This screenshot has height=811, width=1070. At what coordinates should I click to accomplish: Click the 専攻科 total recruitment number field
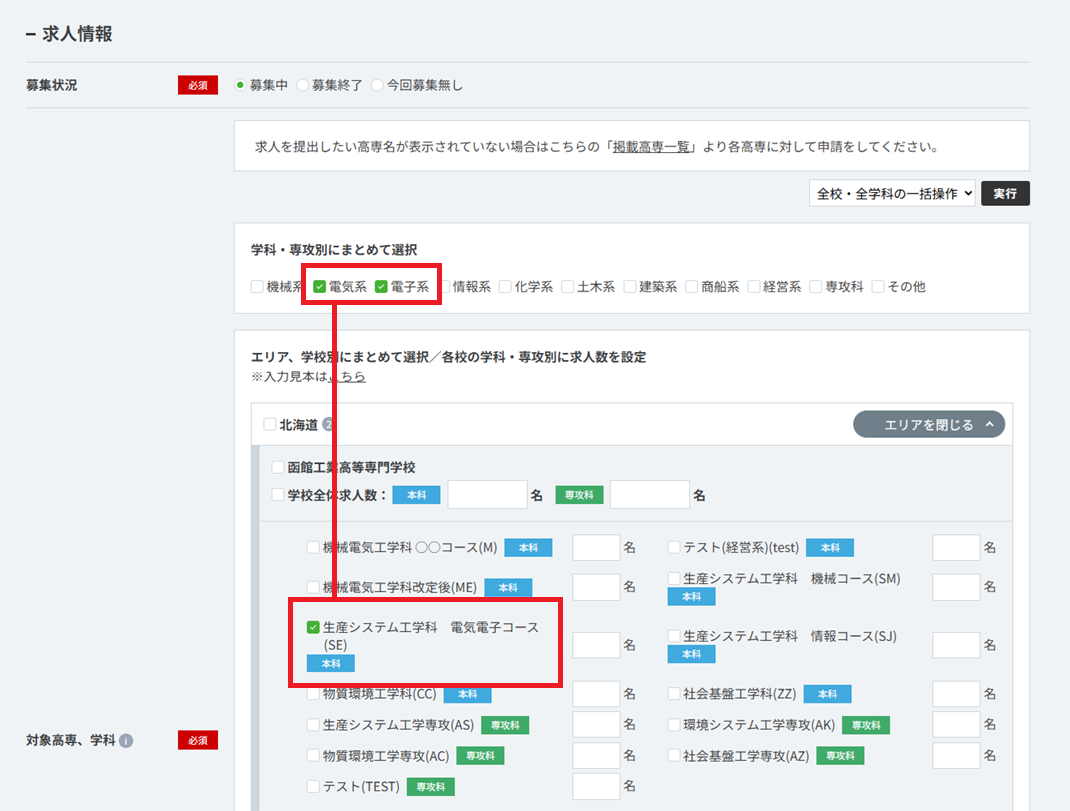[650, 495]
